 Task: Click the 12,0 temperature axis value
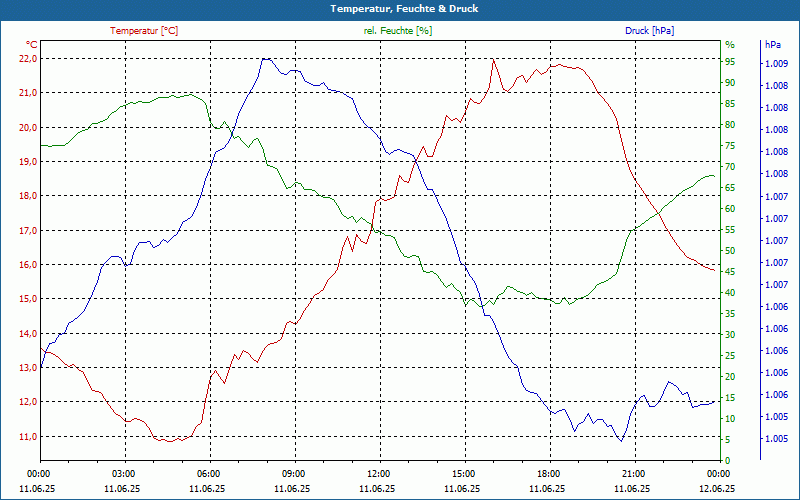tap(28, 402)
